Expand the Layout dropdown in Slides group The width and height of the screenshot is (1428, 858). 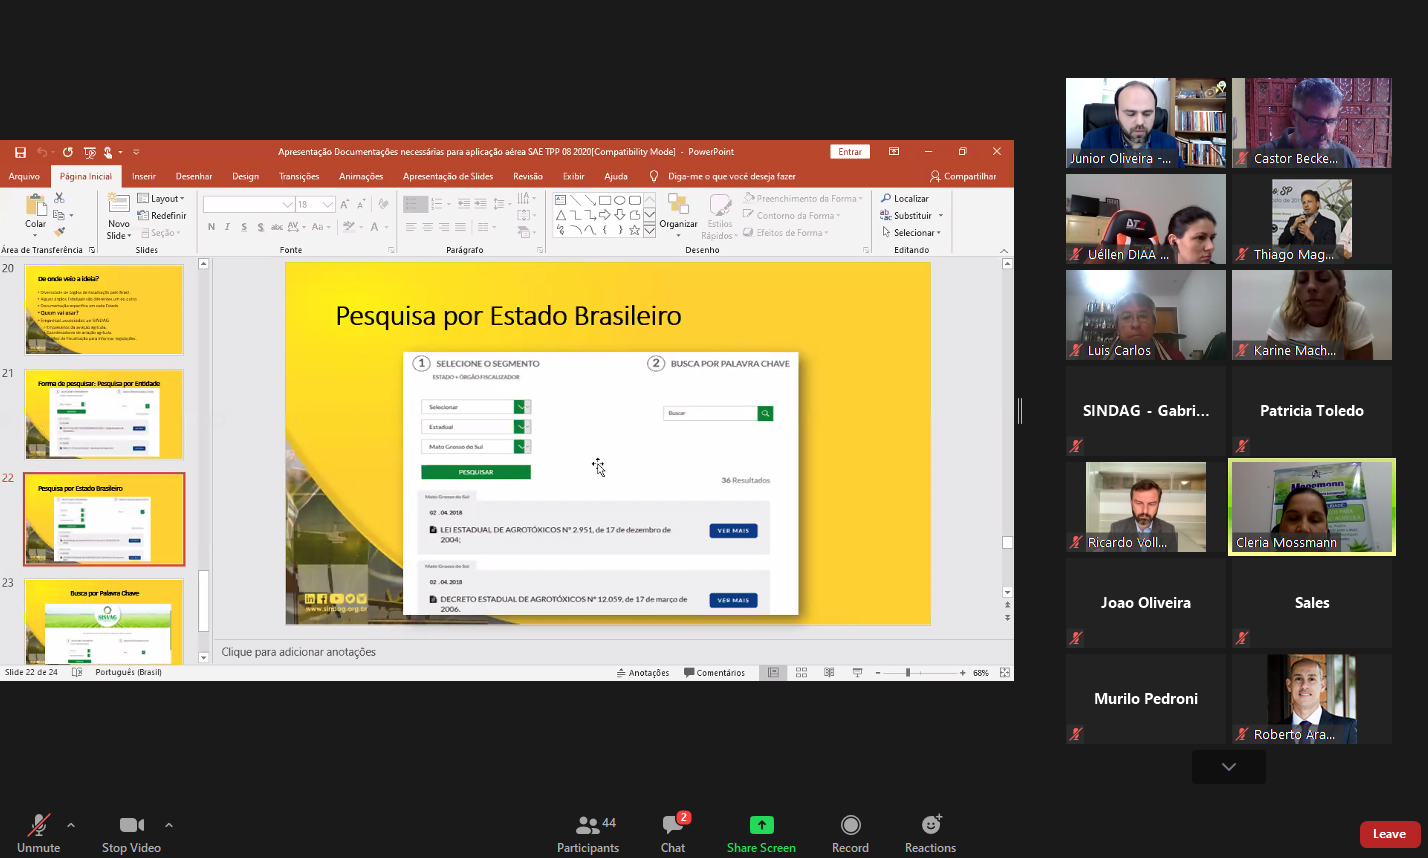pyautogui.click(x=161, y=199)
